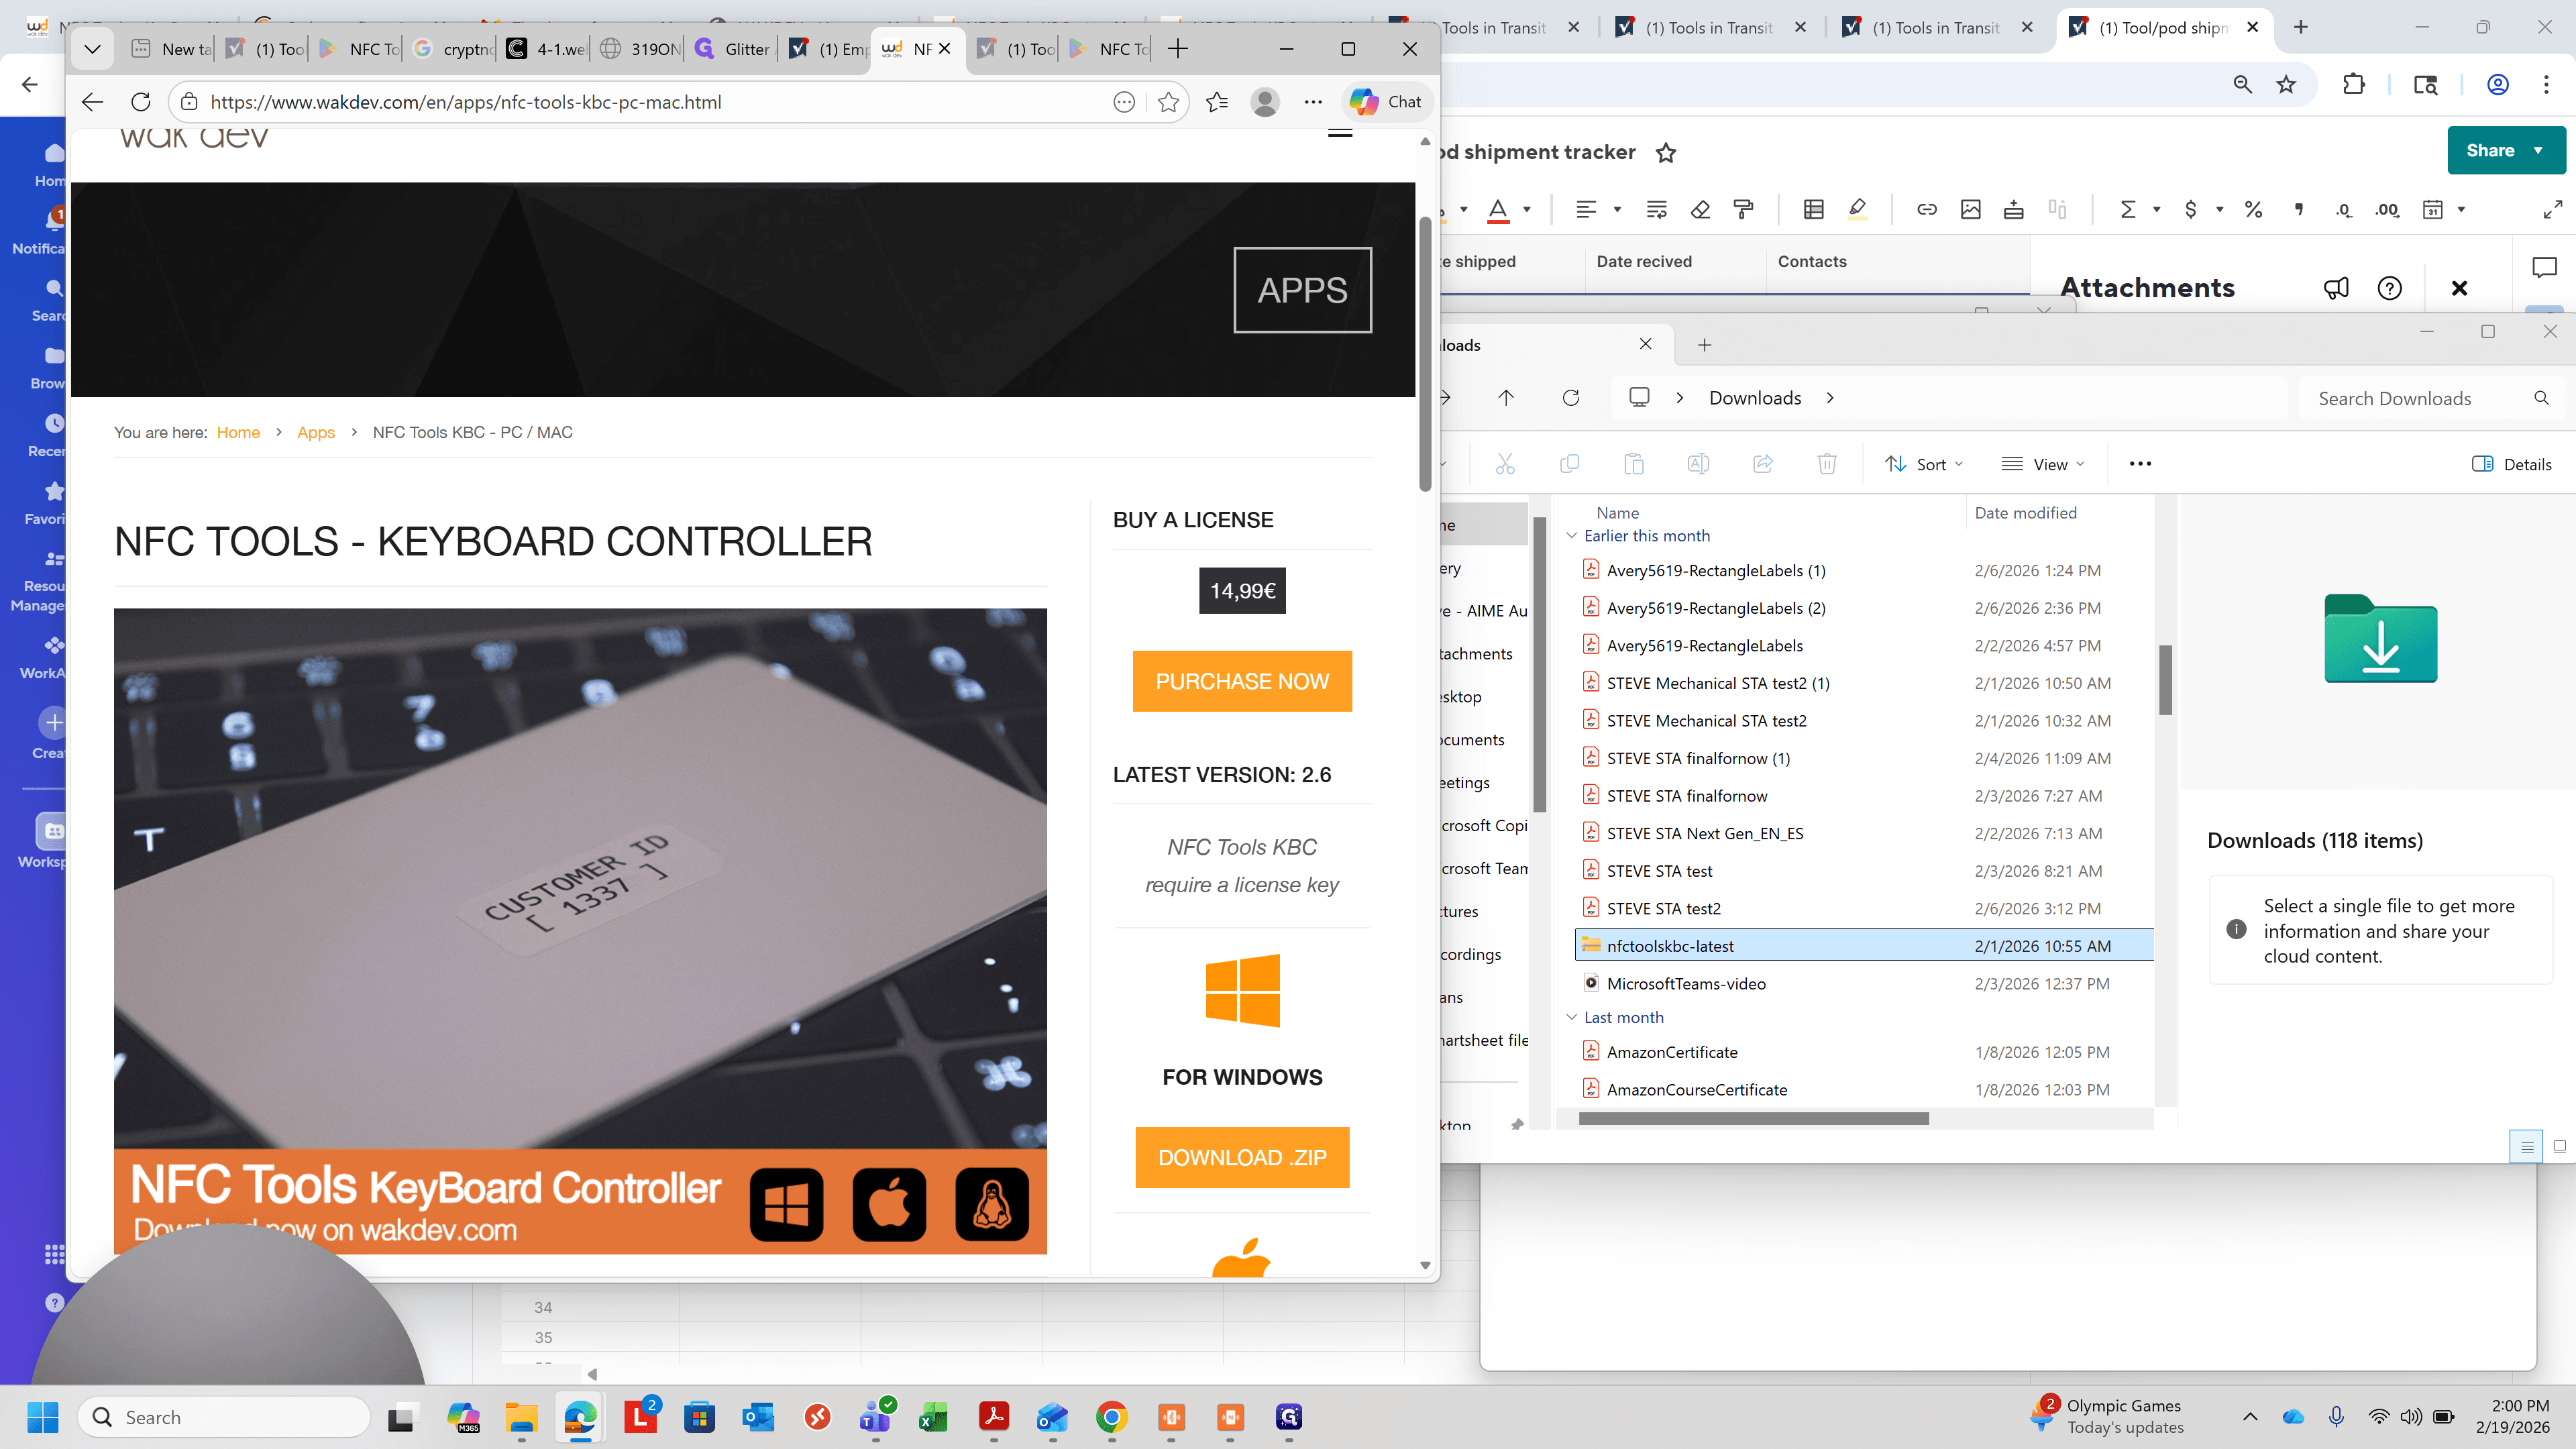Click announcements megaphone icon in Attachments panel
Viewport: 2576px width, 1449px height.
(x=2336, y=288)
